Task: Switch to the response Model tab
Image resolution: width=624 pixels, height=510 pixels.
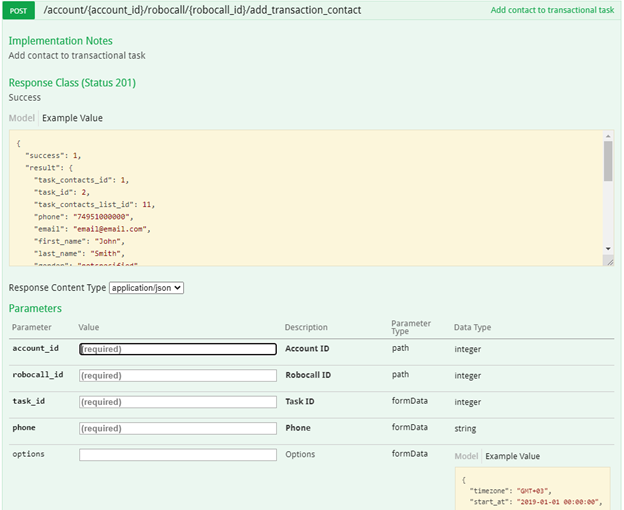Action: tap(22, 118)
